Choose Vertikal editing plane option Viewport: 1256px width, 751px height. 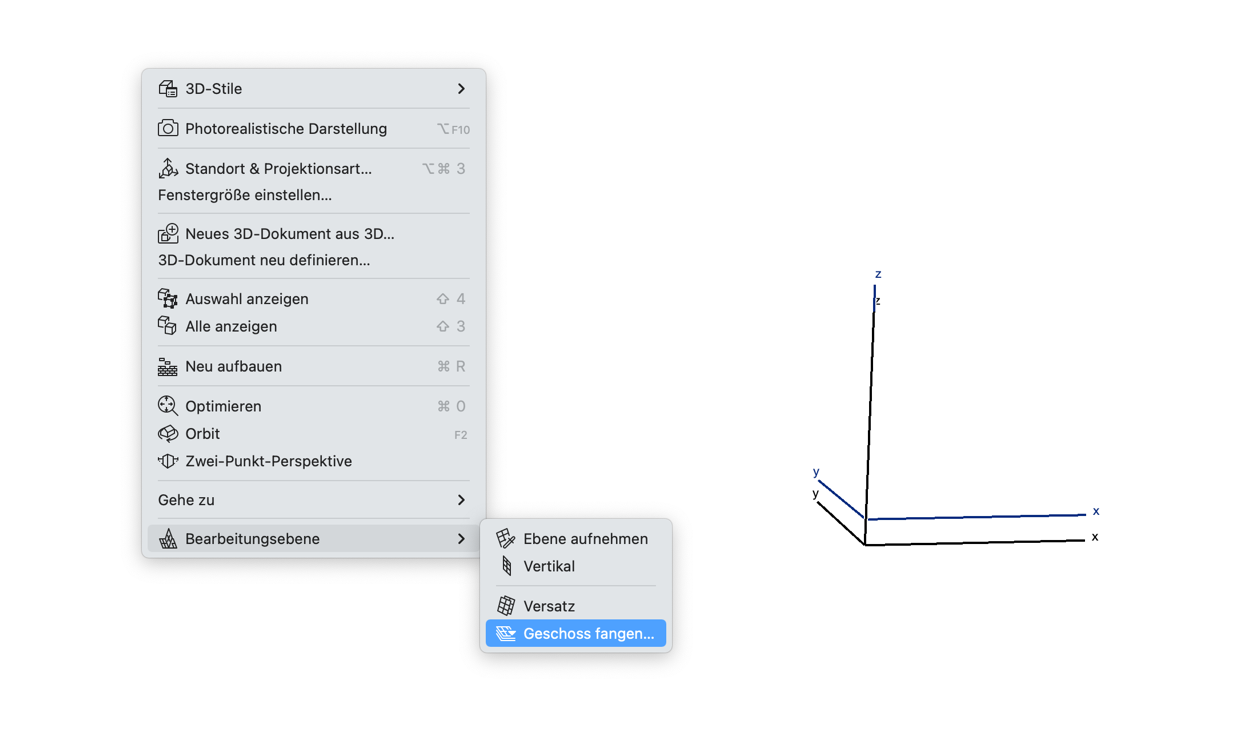549,567
